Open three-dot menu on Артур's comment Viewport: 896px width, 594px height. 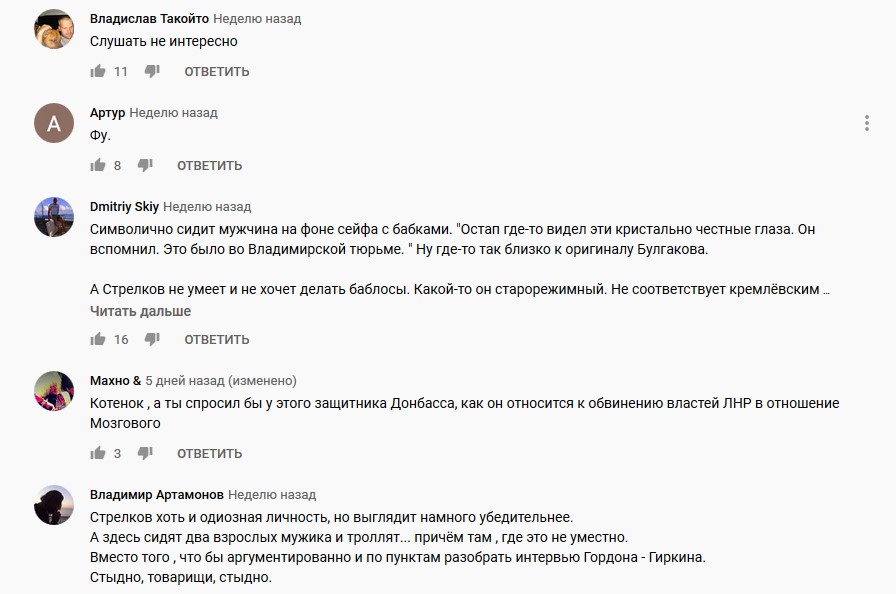867,123
